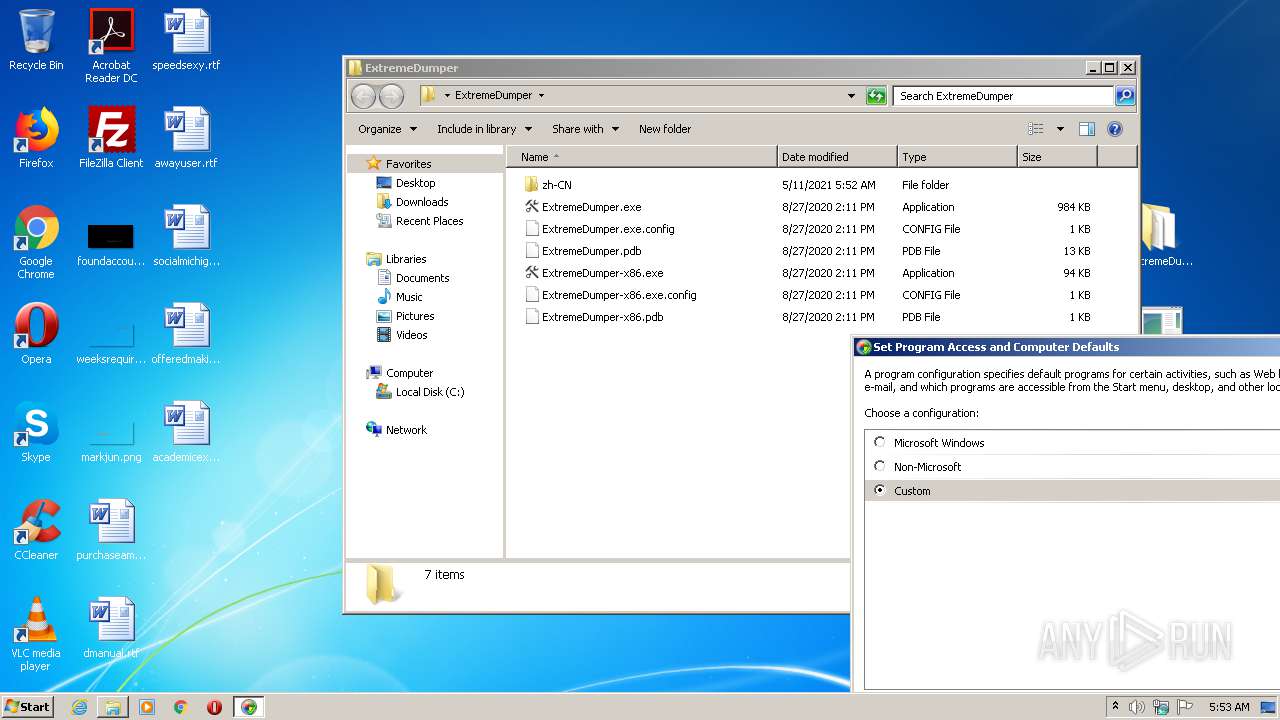The width and height of the screenshot is (1280, 720).
Task: Open the Opera browser desktop shortcut
Action: tap(36, 334)
